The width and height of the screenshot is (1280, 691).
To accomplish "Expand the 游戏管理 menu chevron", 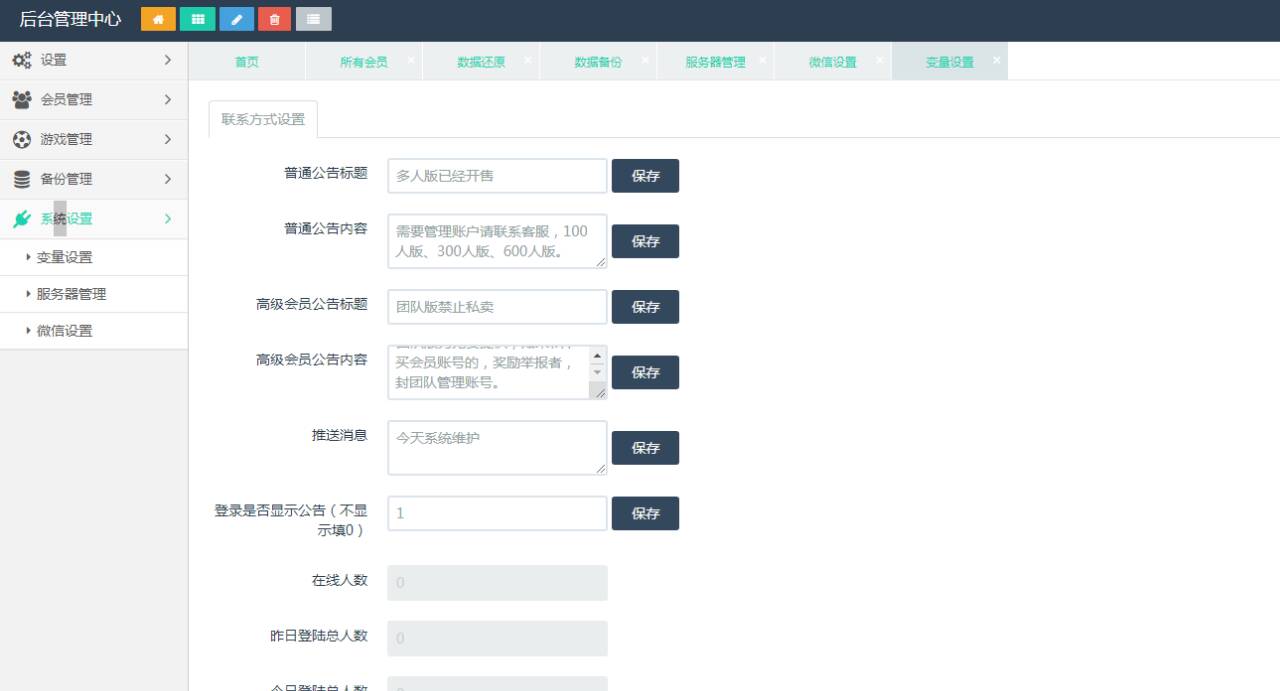I will [x=167, y=139].
